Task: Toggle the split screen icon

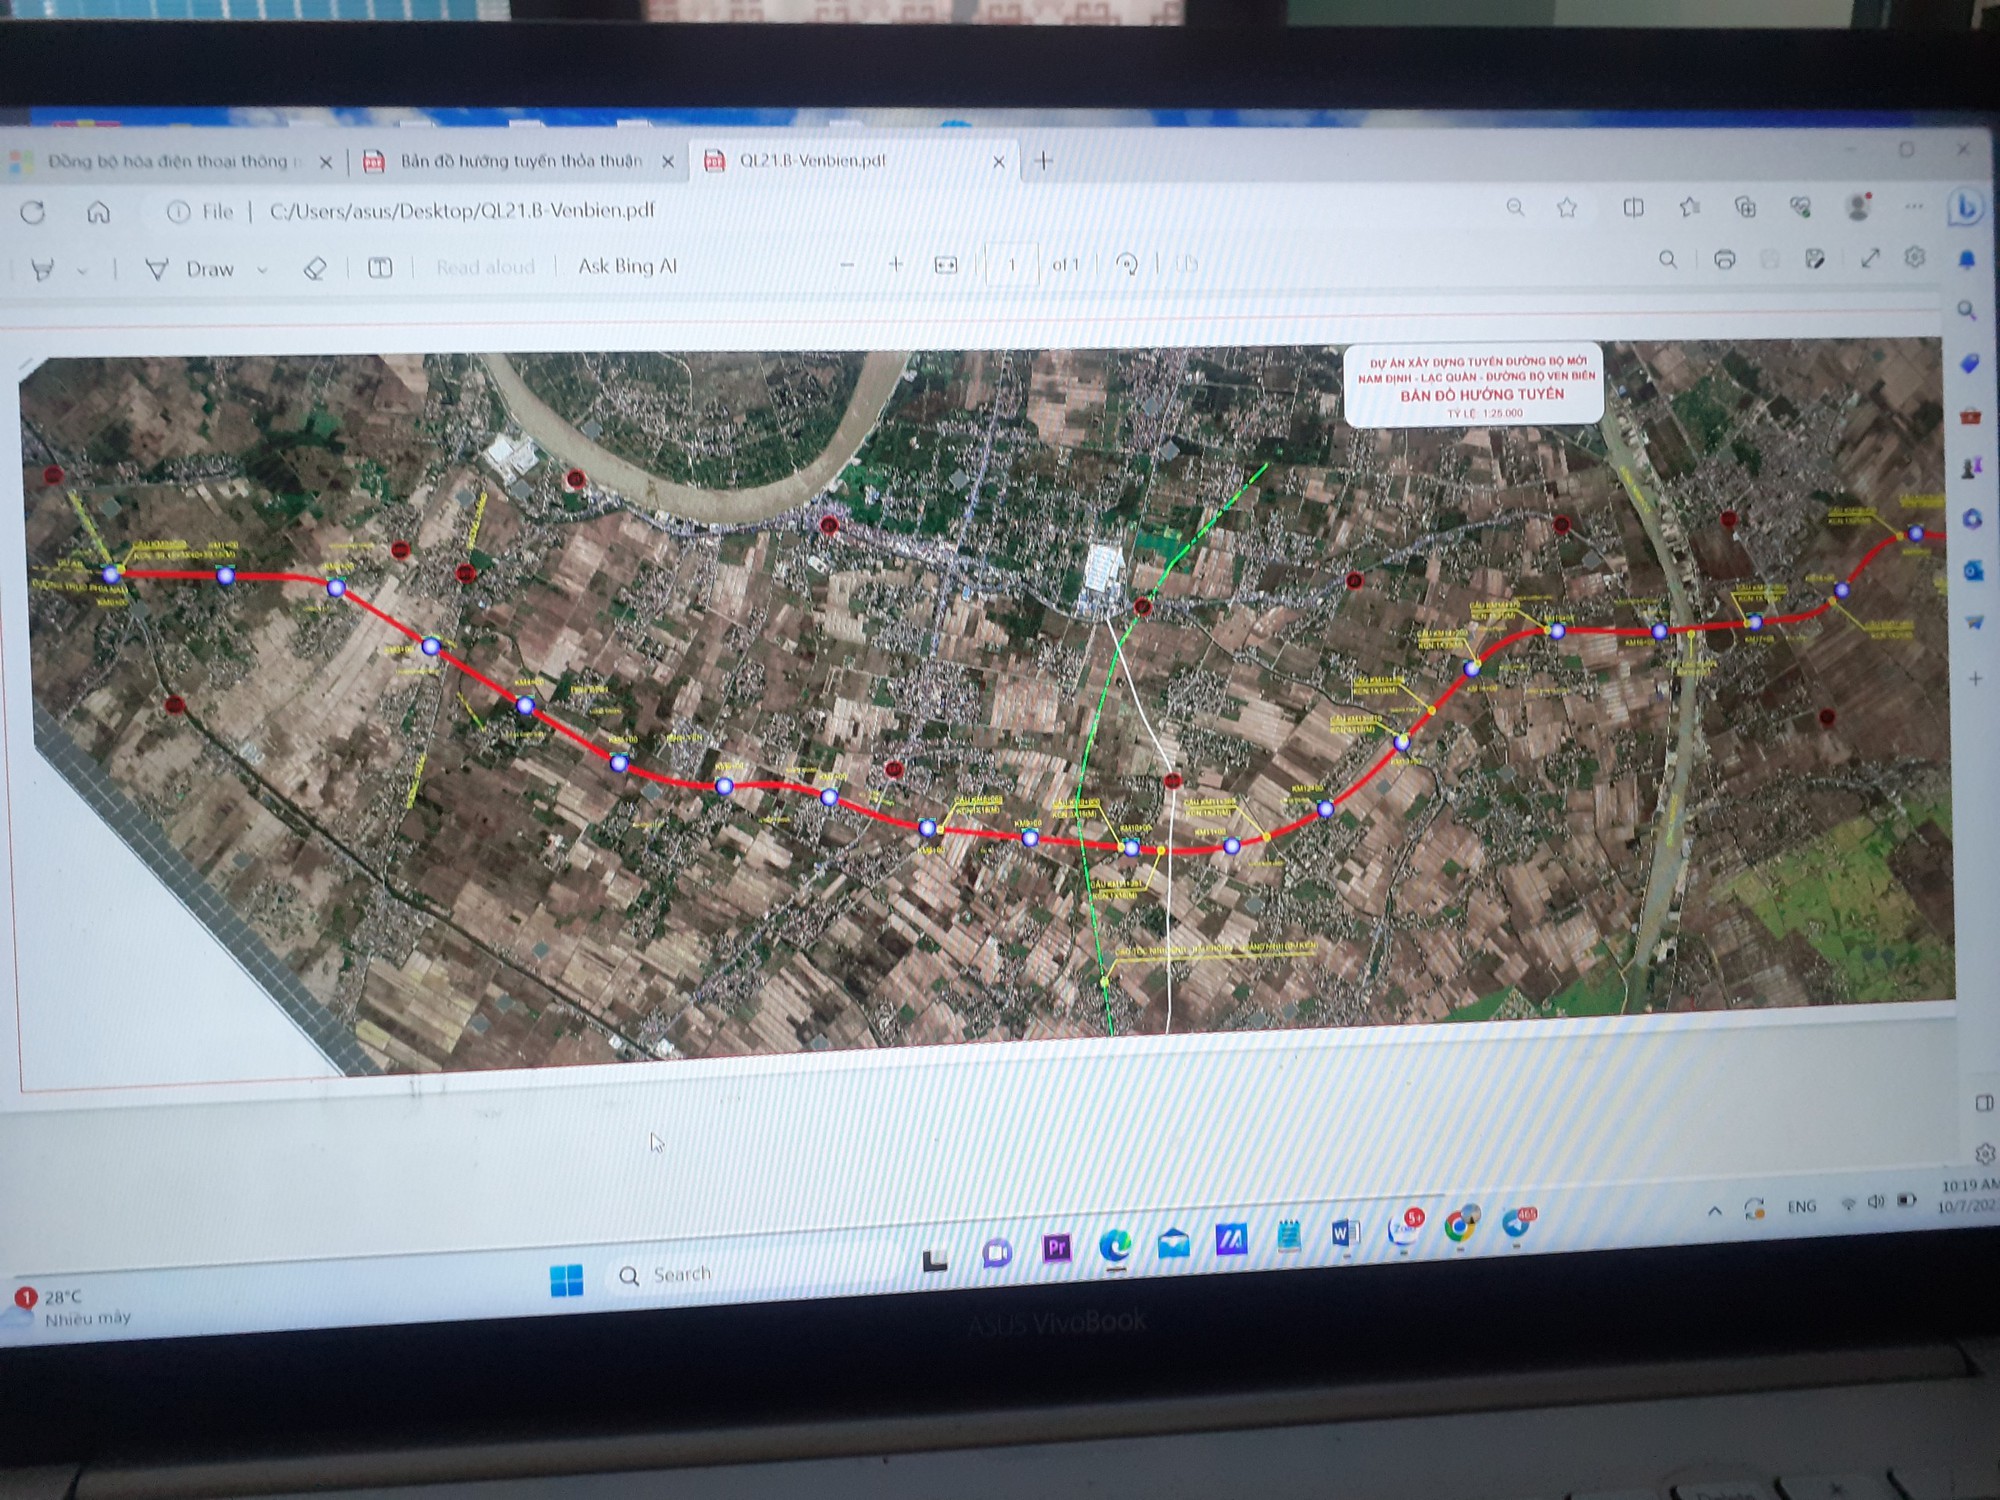Action: click(x=1633, y=207)
